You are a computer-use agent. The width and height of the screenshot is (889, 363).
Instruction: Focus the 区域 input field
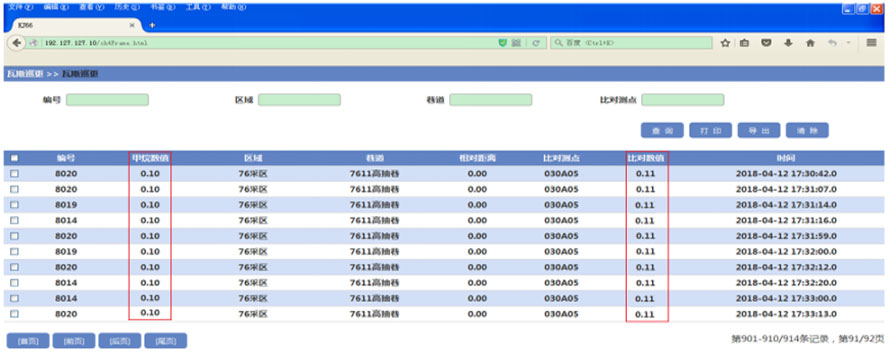299,100
